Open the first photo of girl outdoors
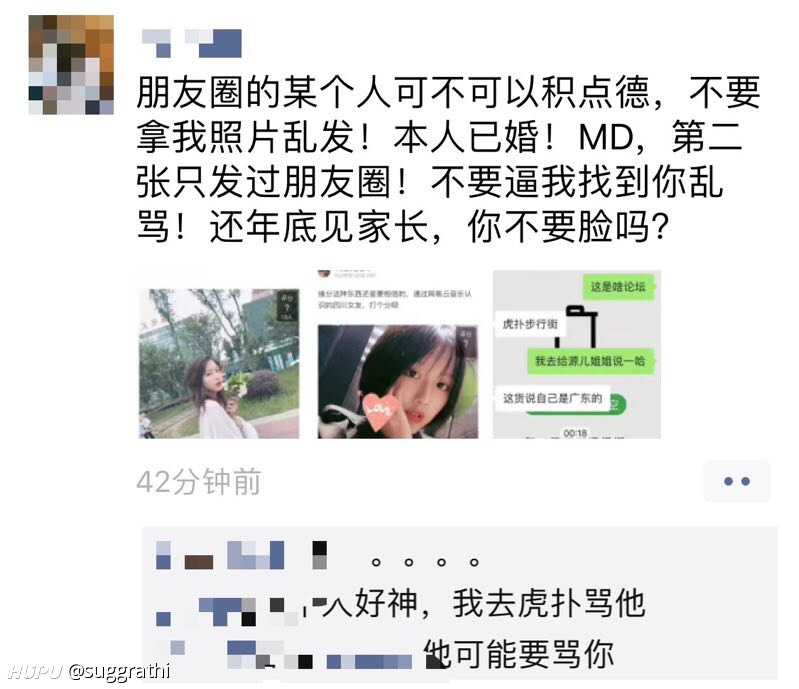Viewport: 799px width, 689px height. coord(219,363)
